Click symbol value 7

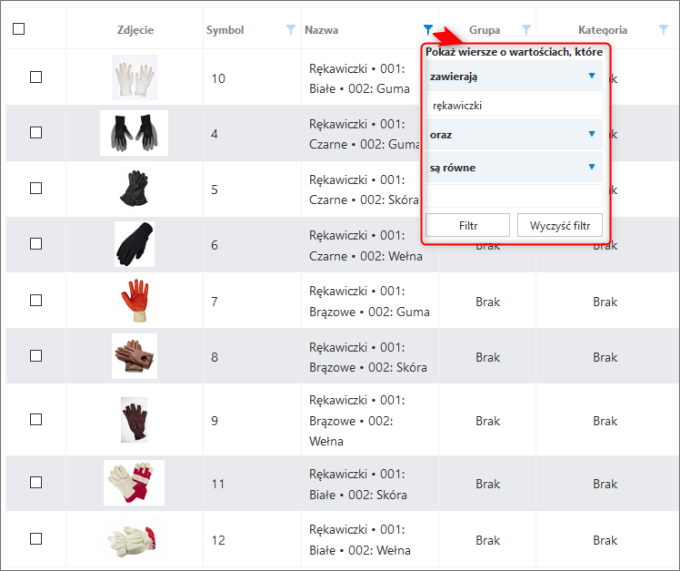(214, 301)
